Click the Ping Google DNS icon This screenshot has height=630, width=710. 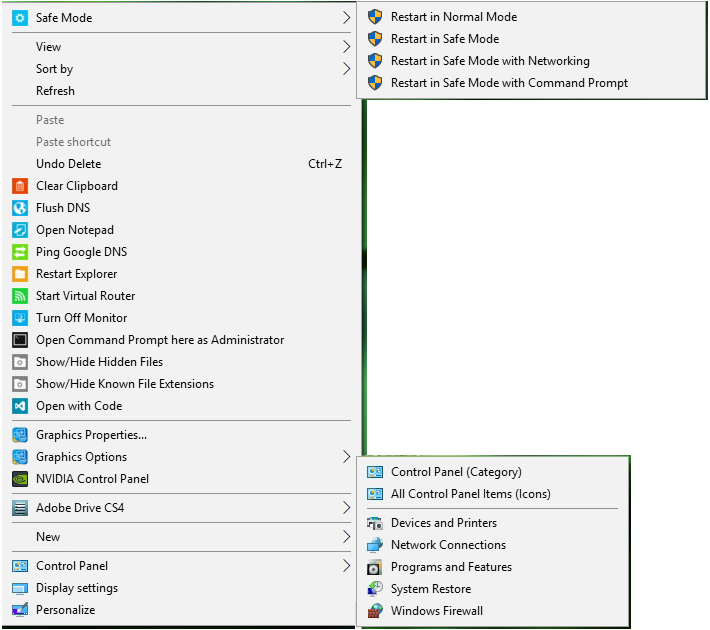pyautogui.click(x=19, y=252)
